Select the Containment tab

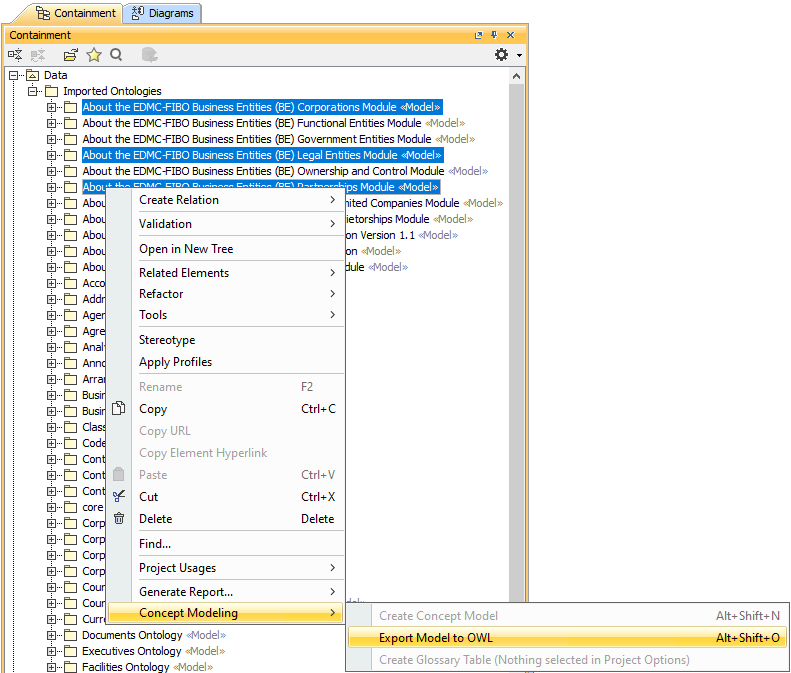76,13
